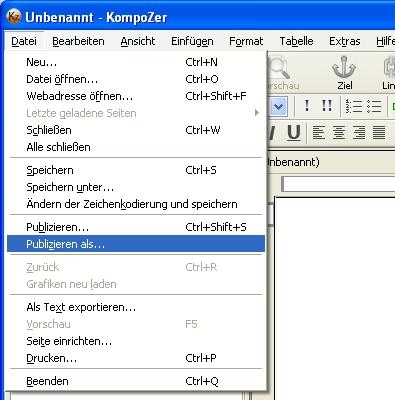Click the (Unbenannt) document tab
Image resolution: width=395 pixels, height=400 pixels.
[x=293, y=162]
